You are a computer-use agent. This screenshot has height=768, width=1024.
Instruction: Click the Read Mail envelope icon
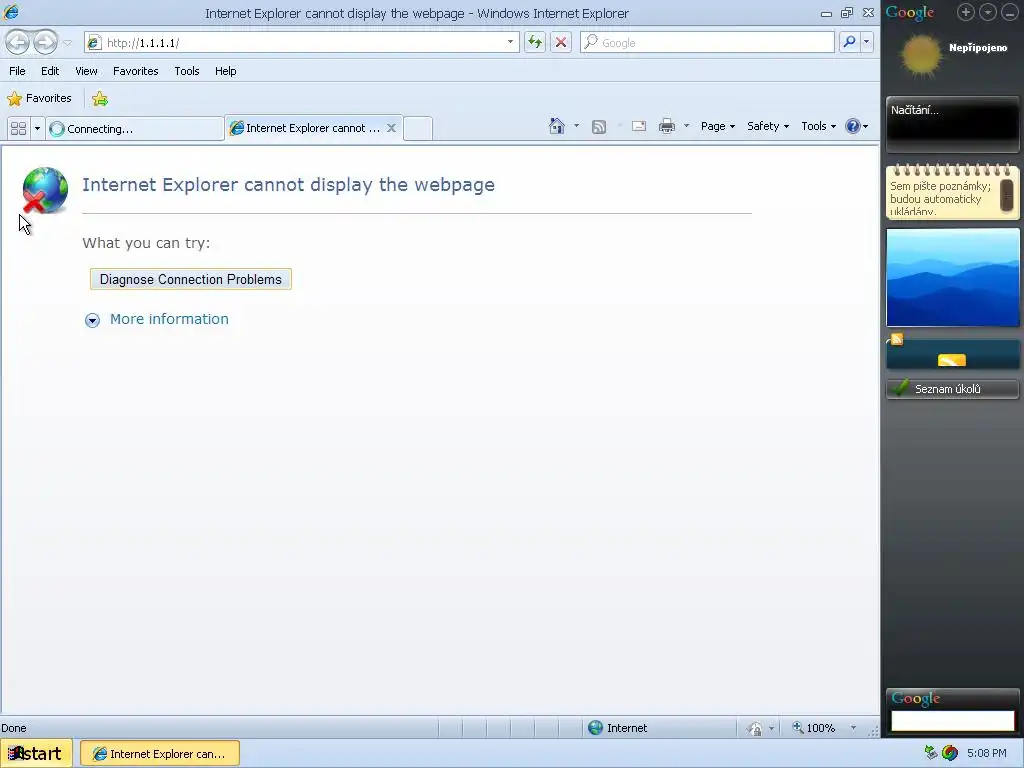pos(639,127)
